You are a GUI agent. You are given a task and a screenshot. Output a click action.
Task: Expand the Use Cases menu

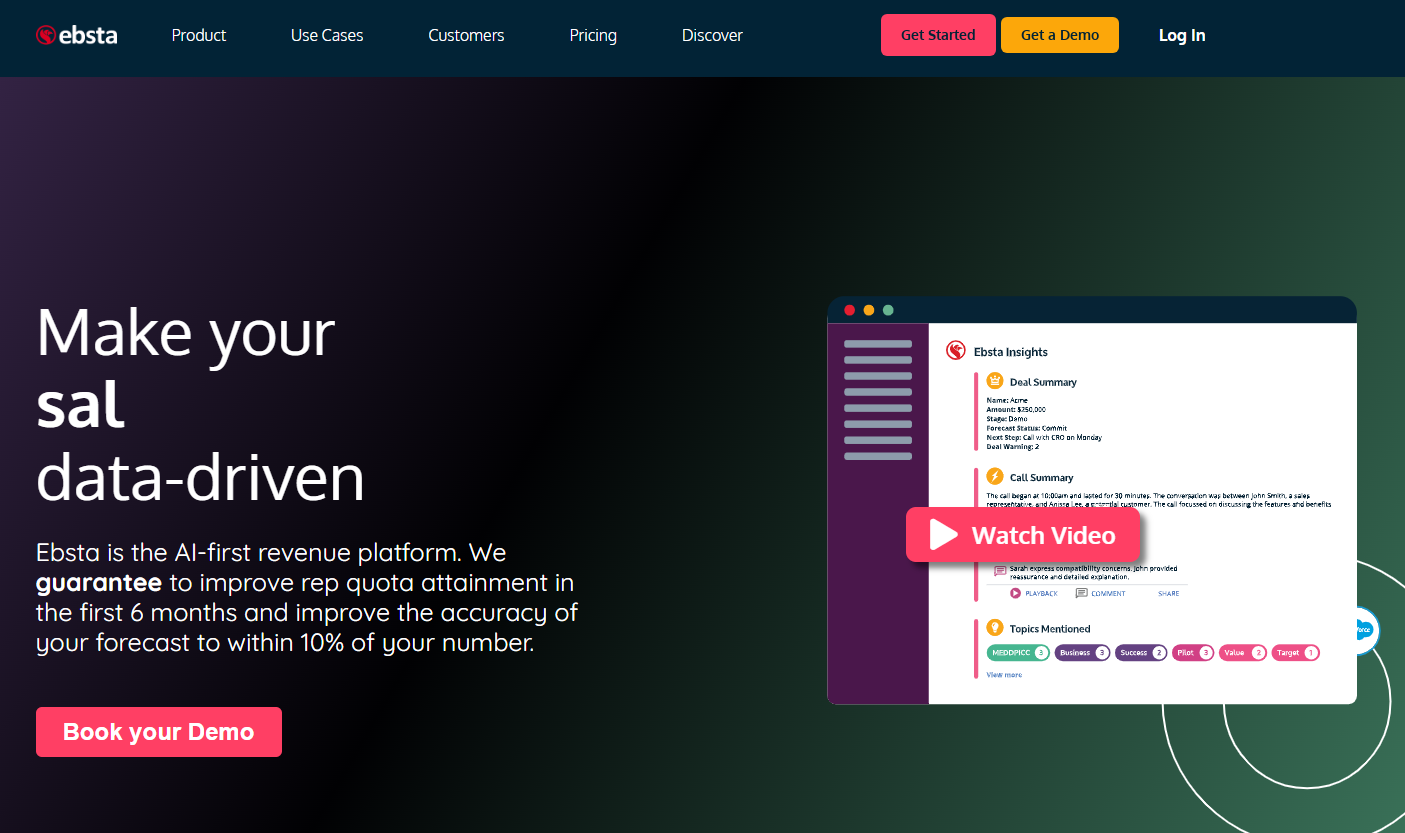(327, 35)
